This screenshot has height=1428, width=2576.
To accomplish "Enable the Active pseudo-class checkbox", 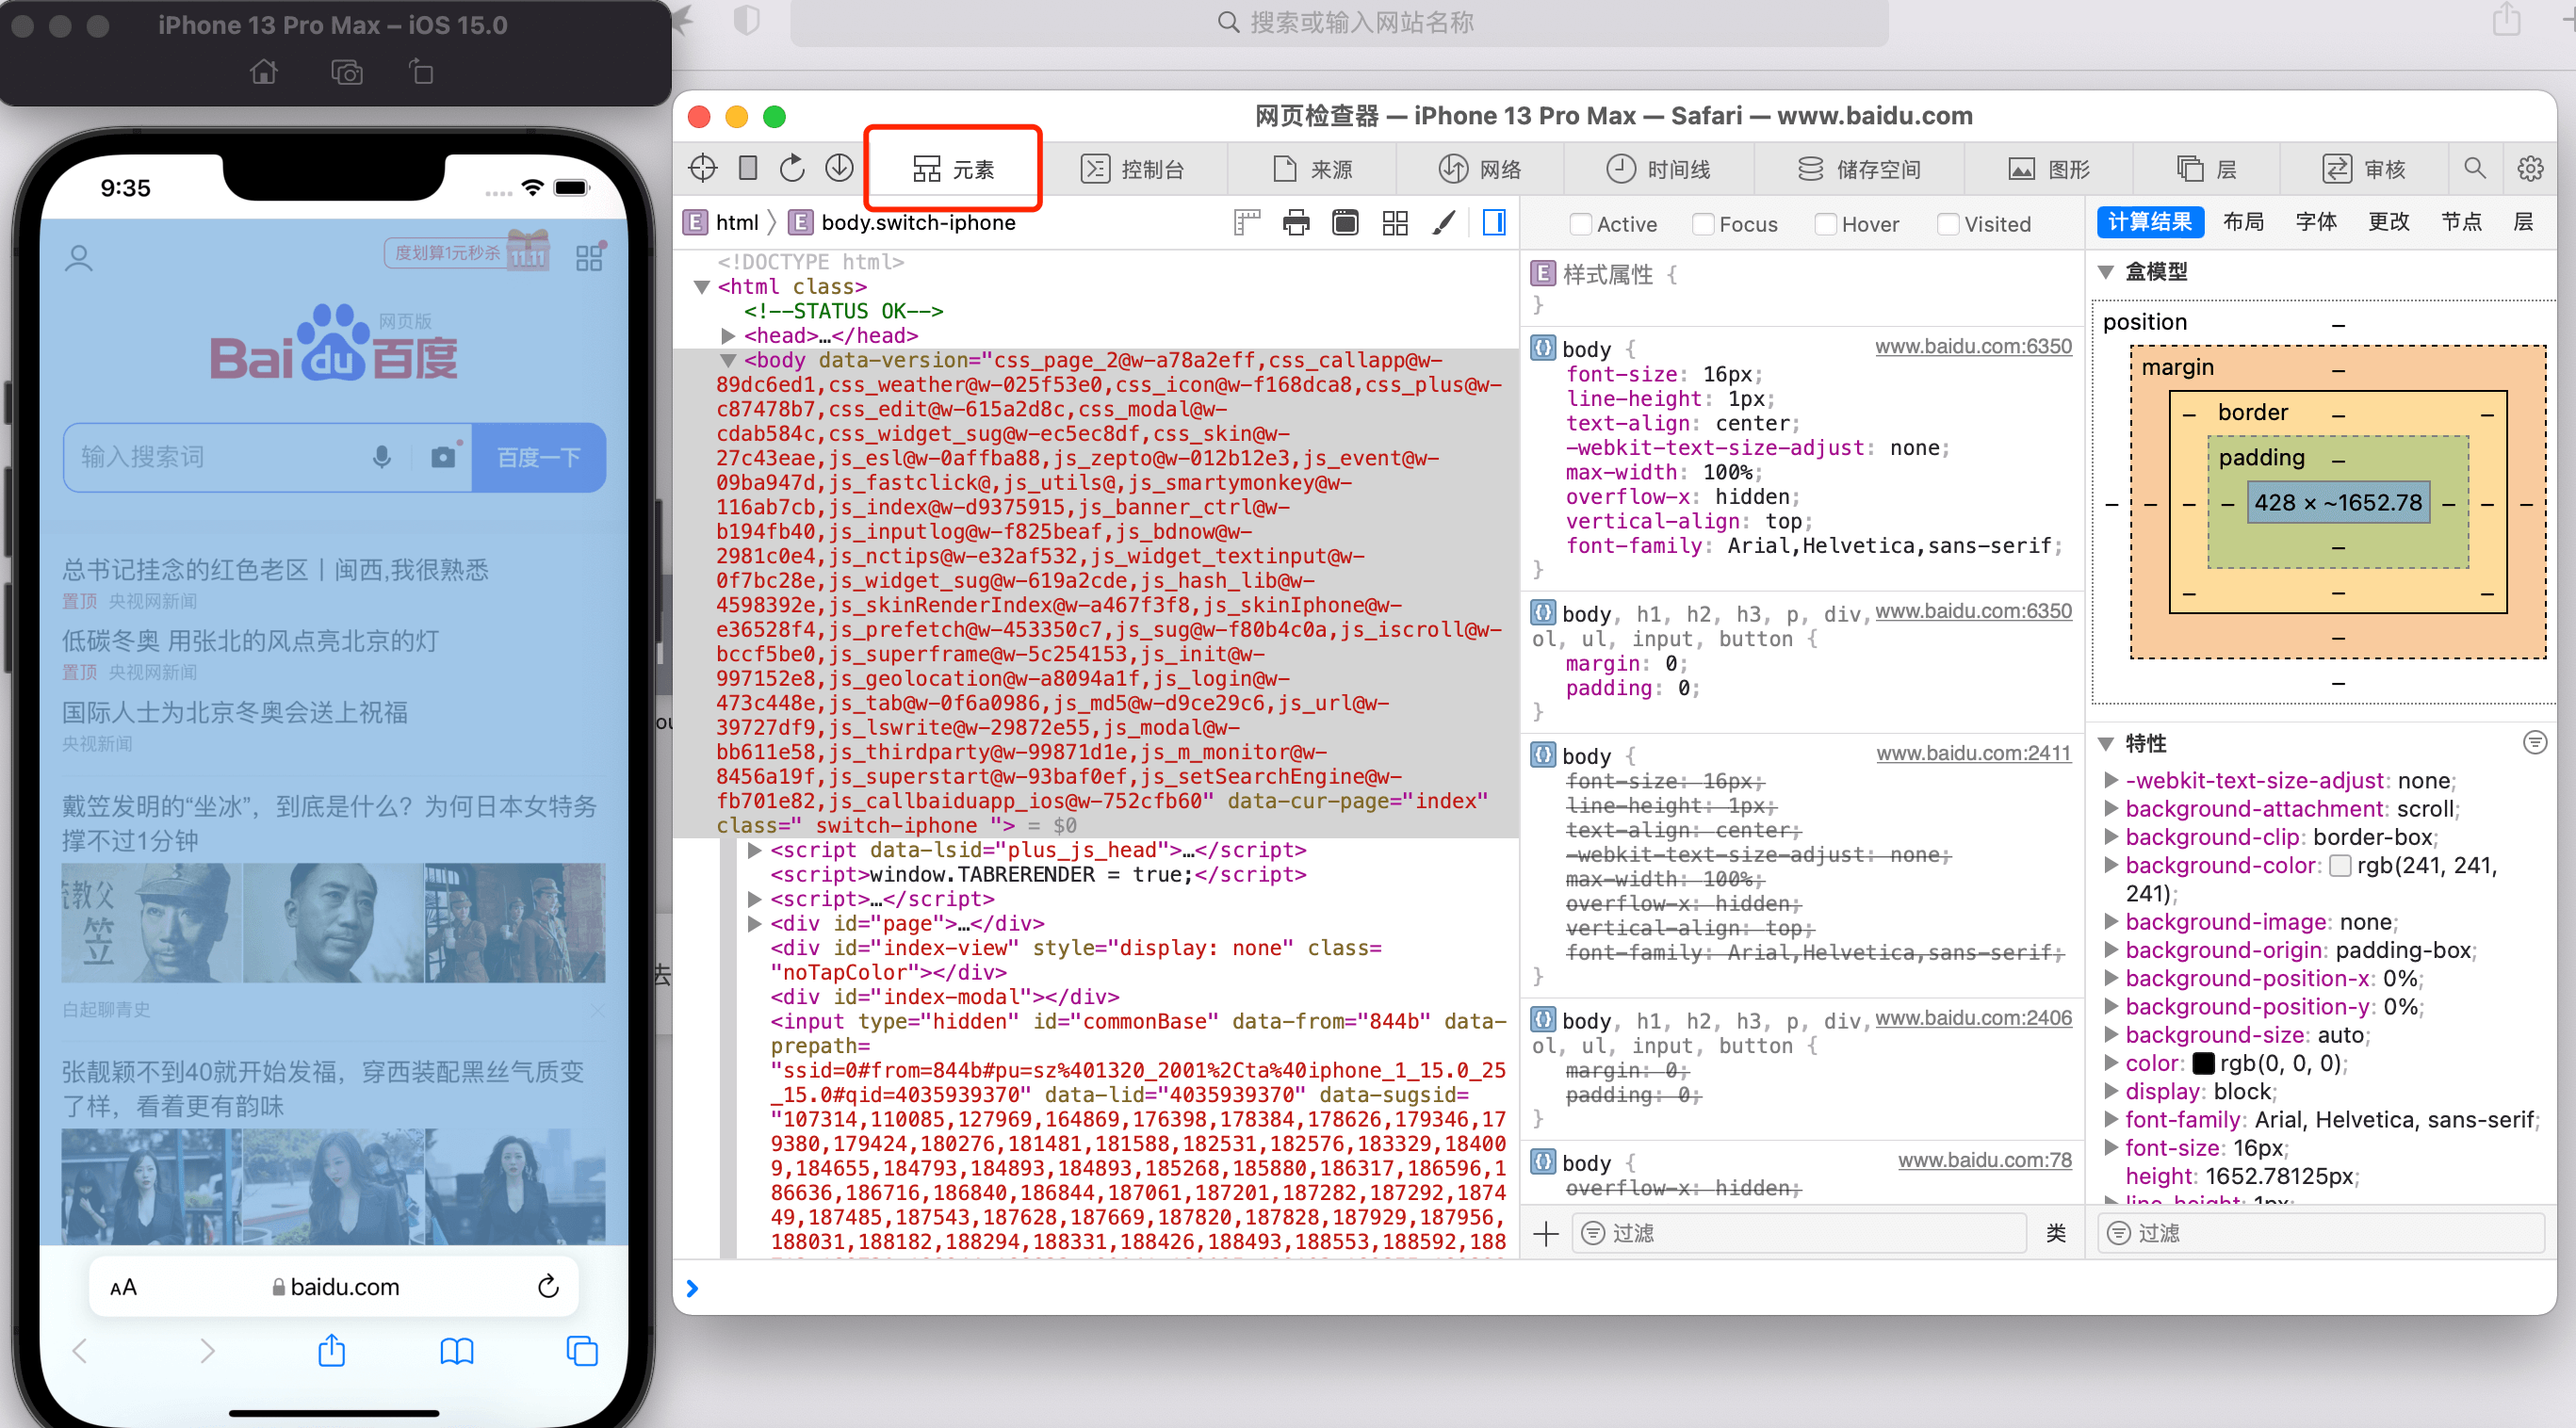I will (1581, 224).
